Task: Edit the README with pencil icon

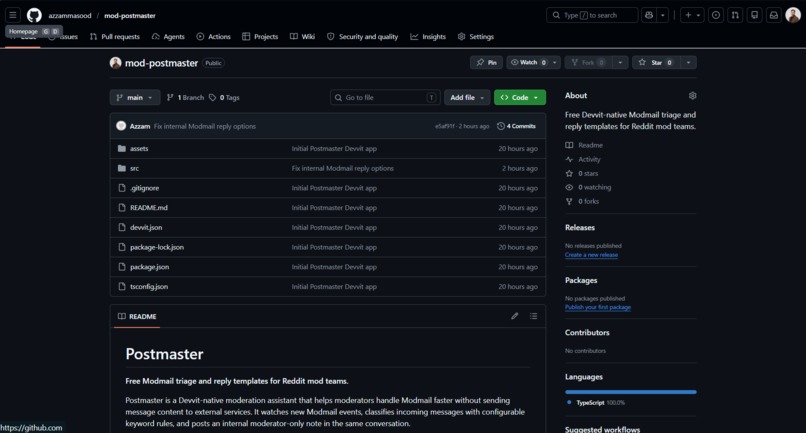Action: coord(515,316)
